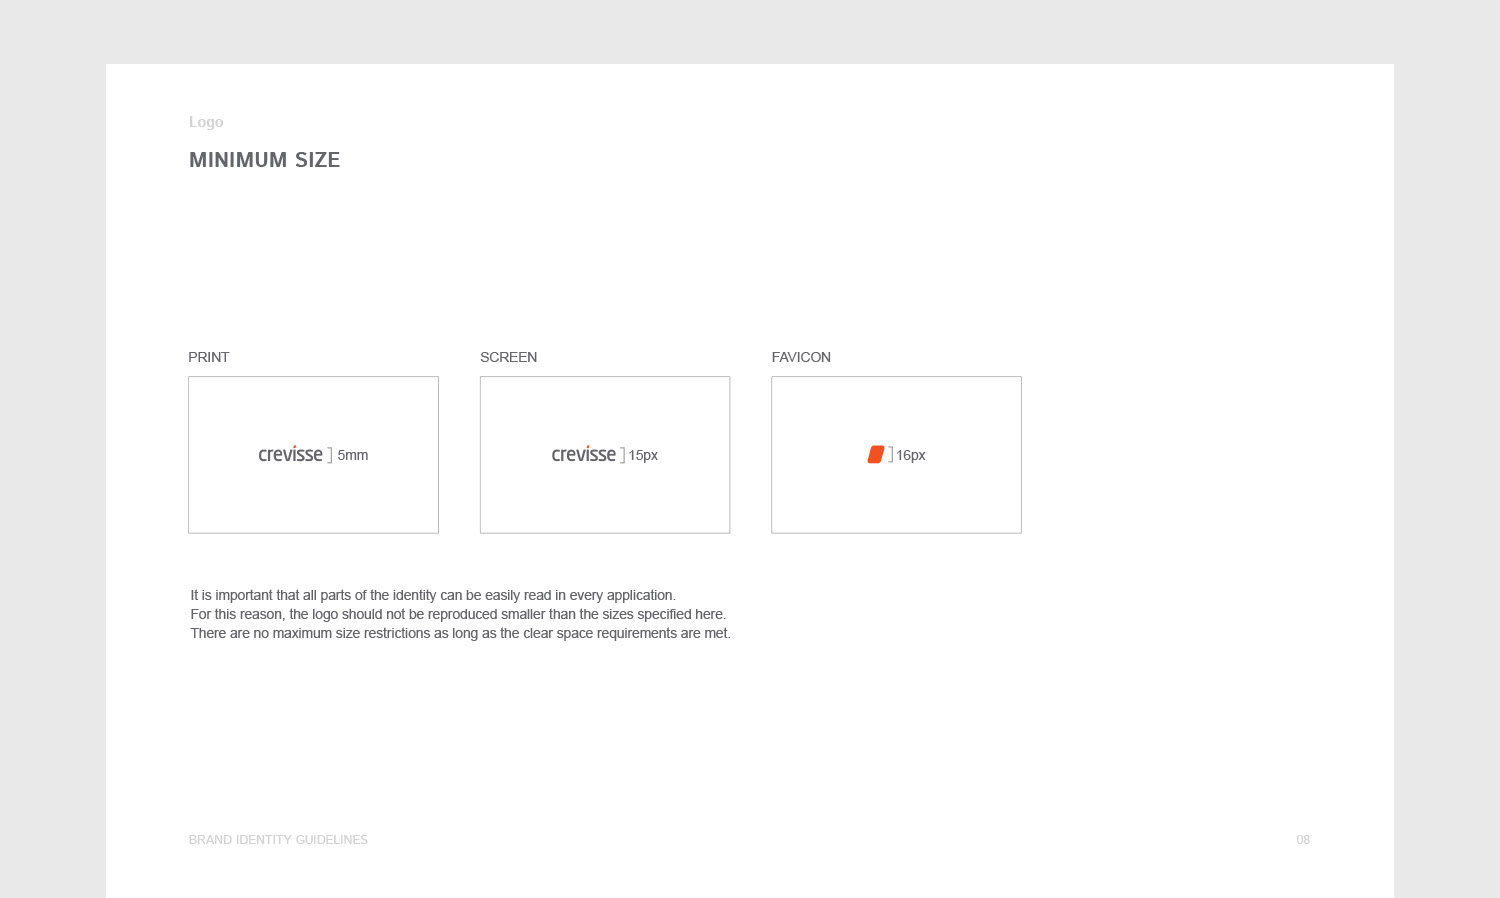Click sentence starting 'For this reason'
The width and height of the screenshot is (1500, 898).
coord(458,614)
